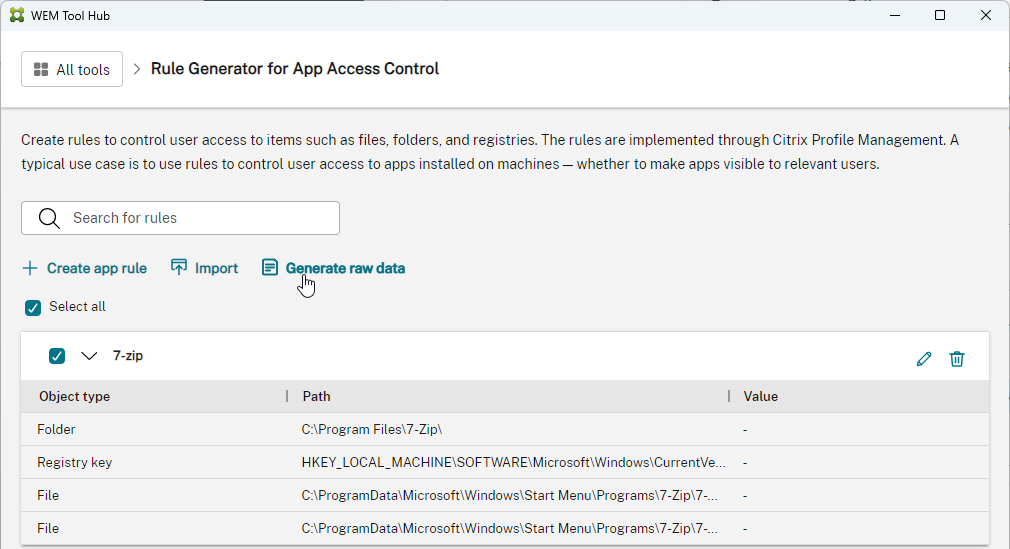
Task: Select the Object type column header
Action: pos(74,396)
